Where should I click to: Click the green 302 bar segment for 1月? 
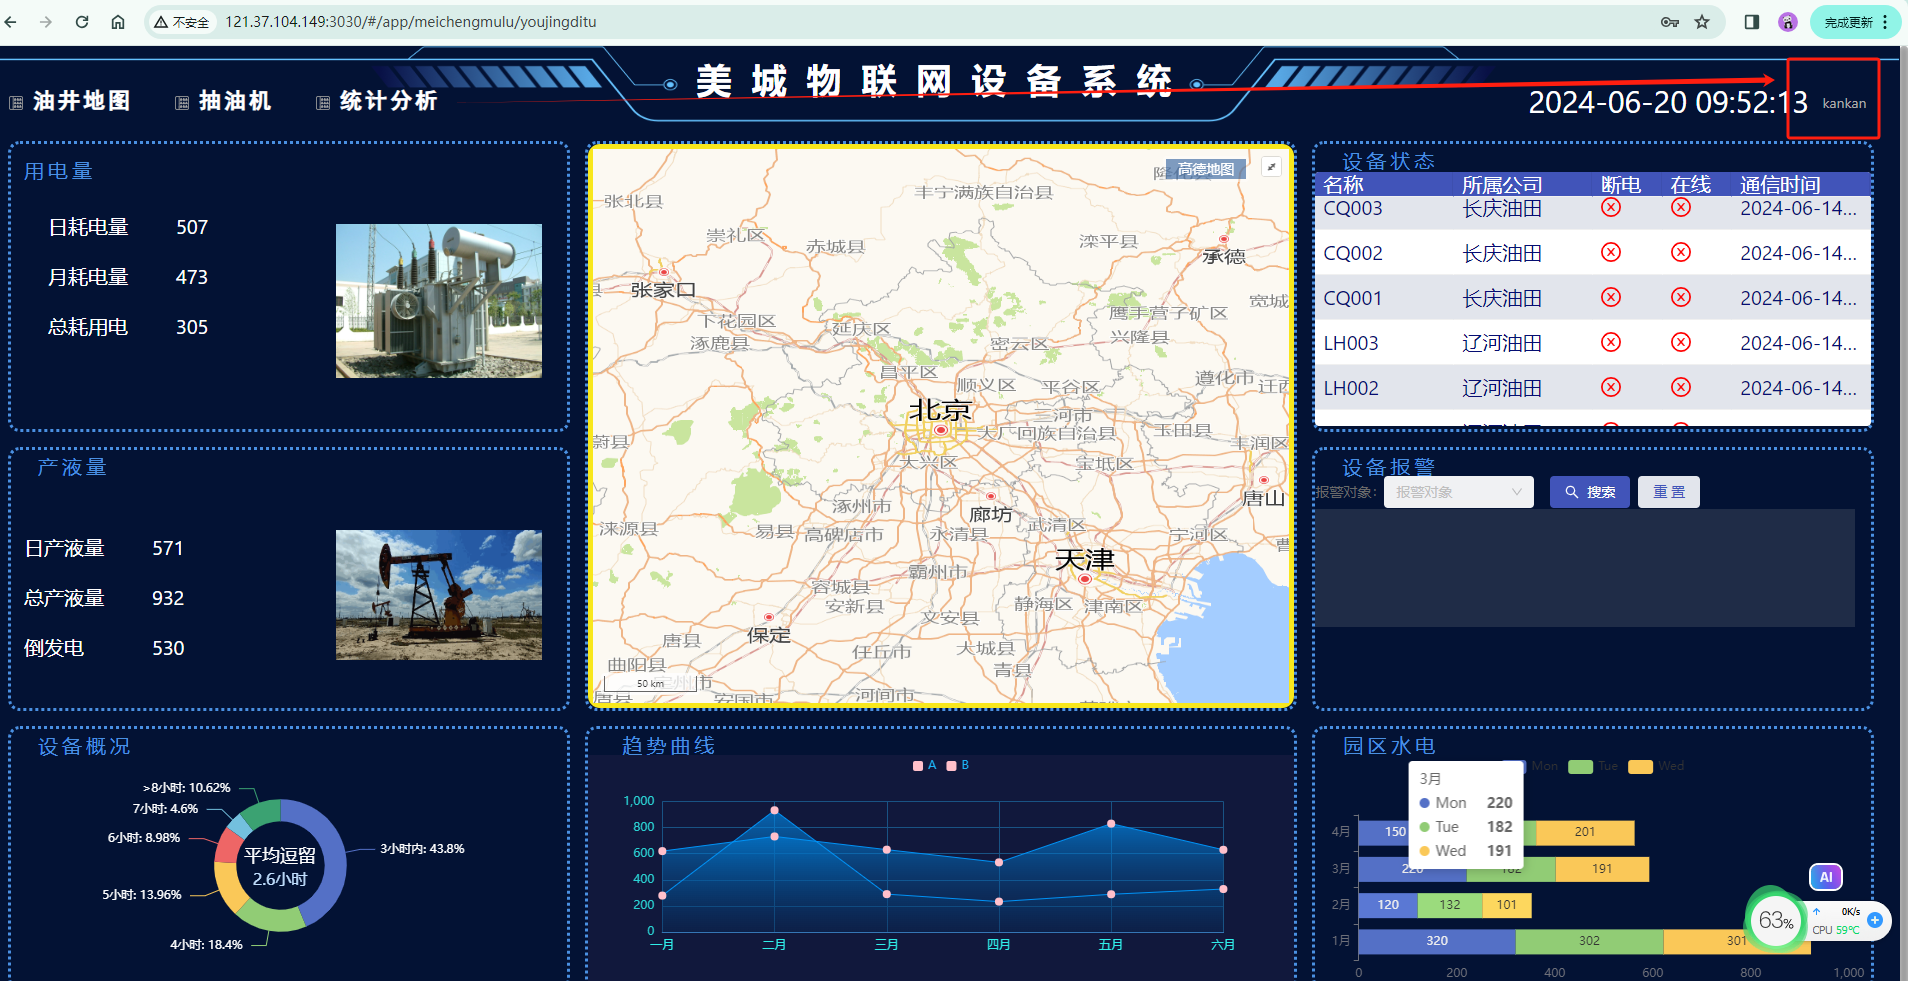[1589, 940]
